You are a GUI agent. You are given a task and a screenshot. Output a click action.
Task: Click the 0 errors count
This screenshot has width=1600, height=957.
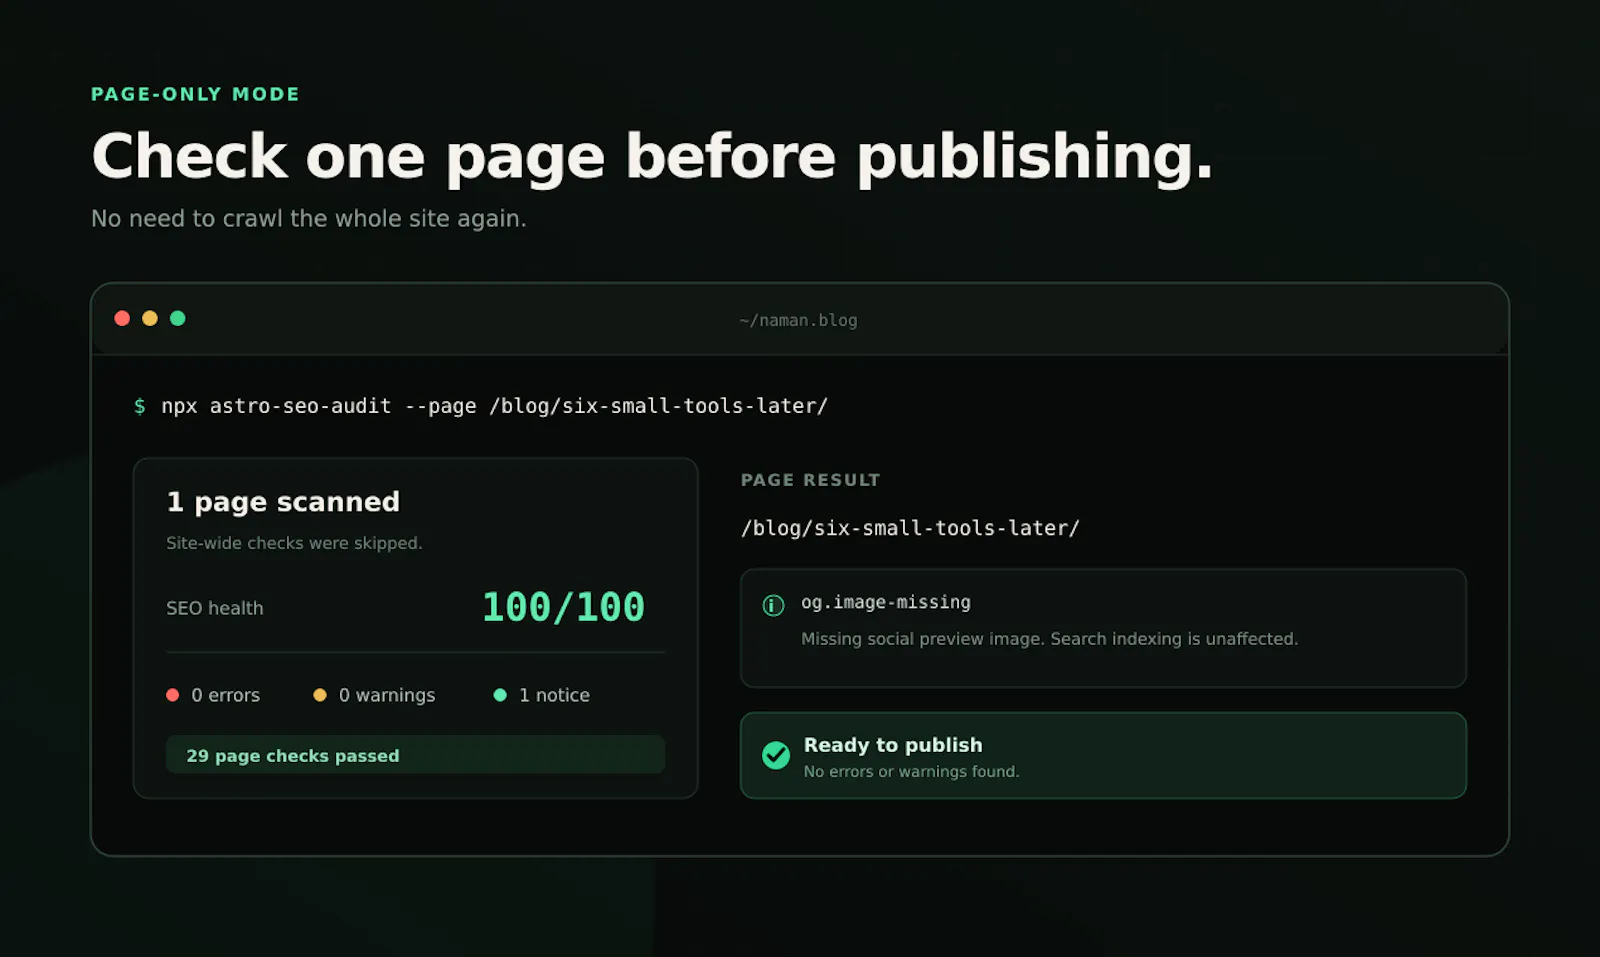[226, 695]
